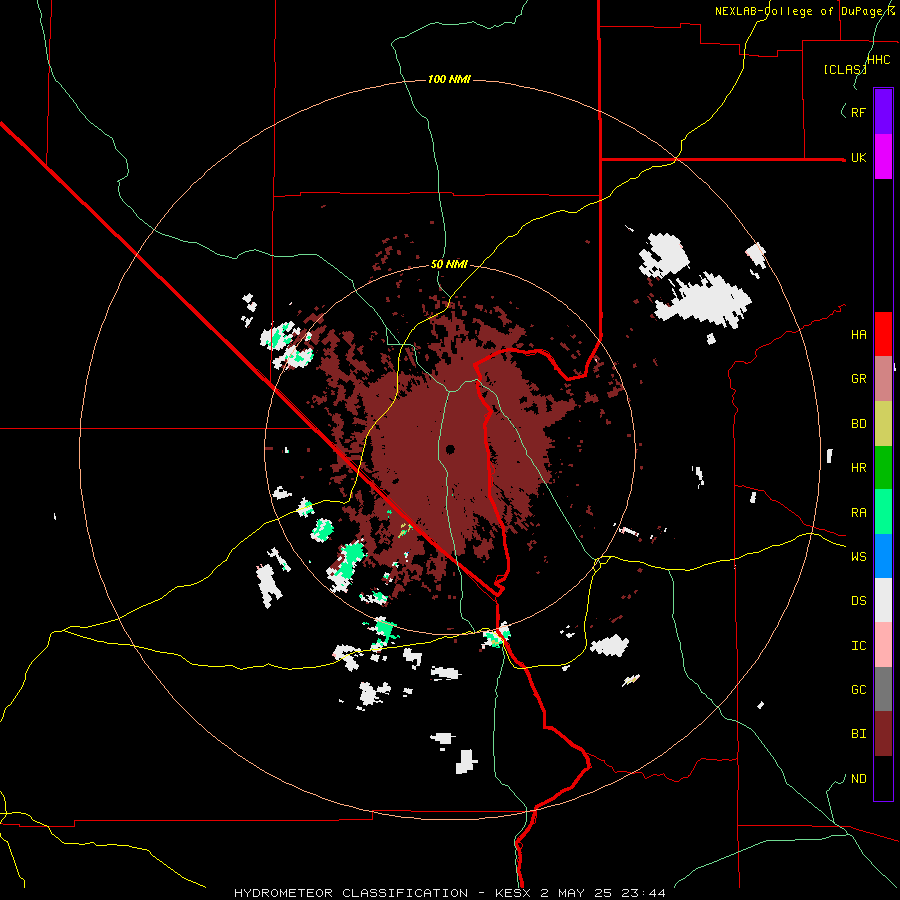Click the BD legend label
The height and width of the screenshot is (900, 900).
858,424
